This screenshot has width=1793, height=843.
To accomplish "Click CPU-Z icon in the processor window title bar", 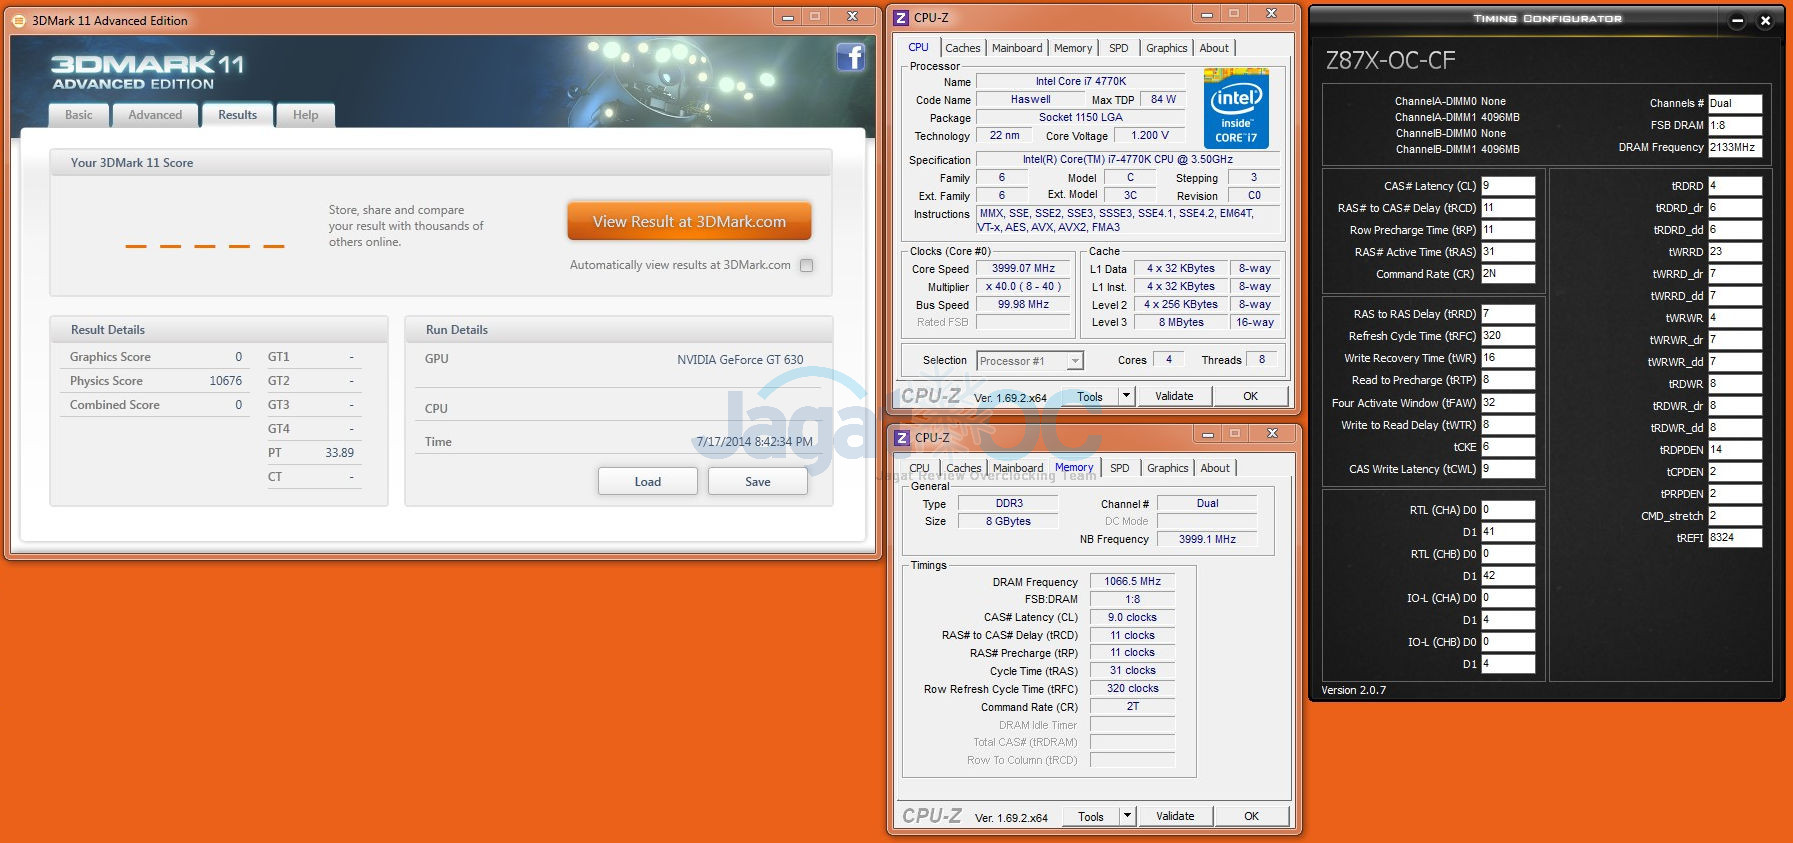I will click(901, 18).
